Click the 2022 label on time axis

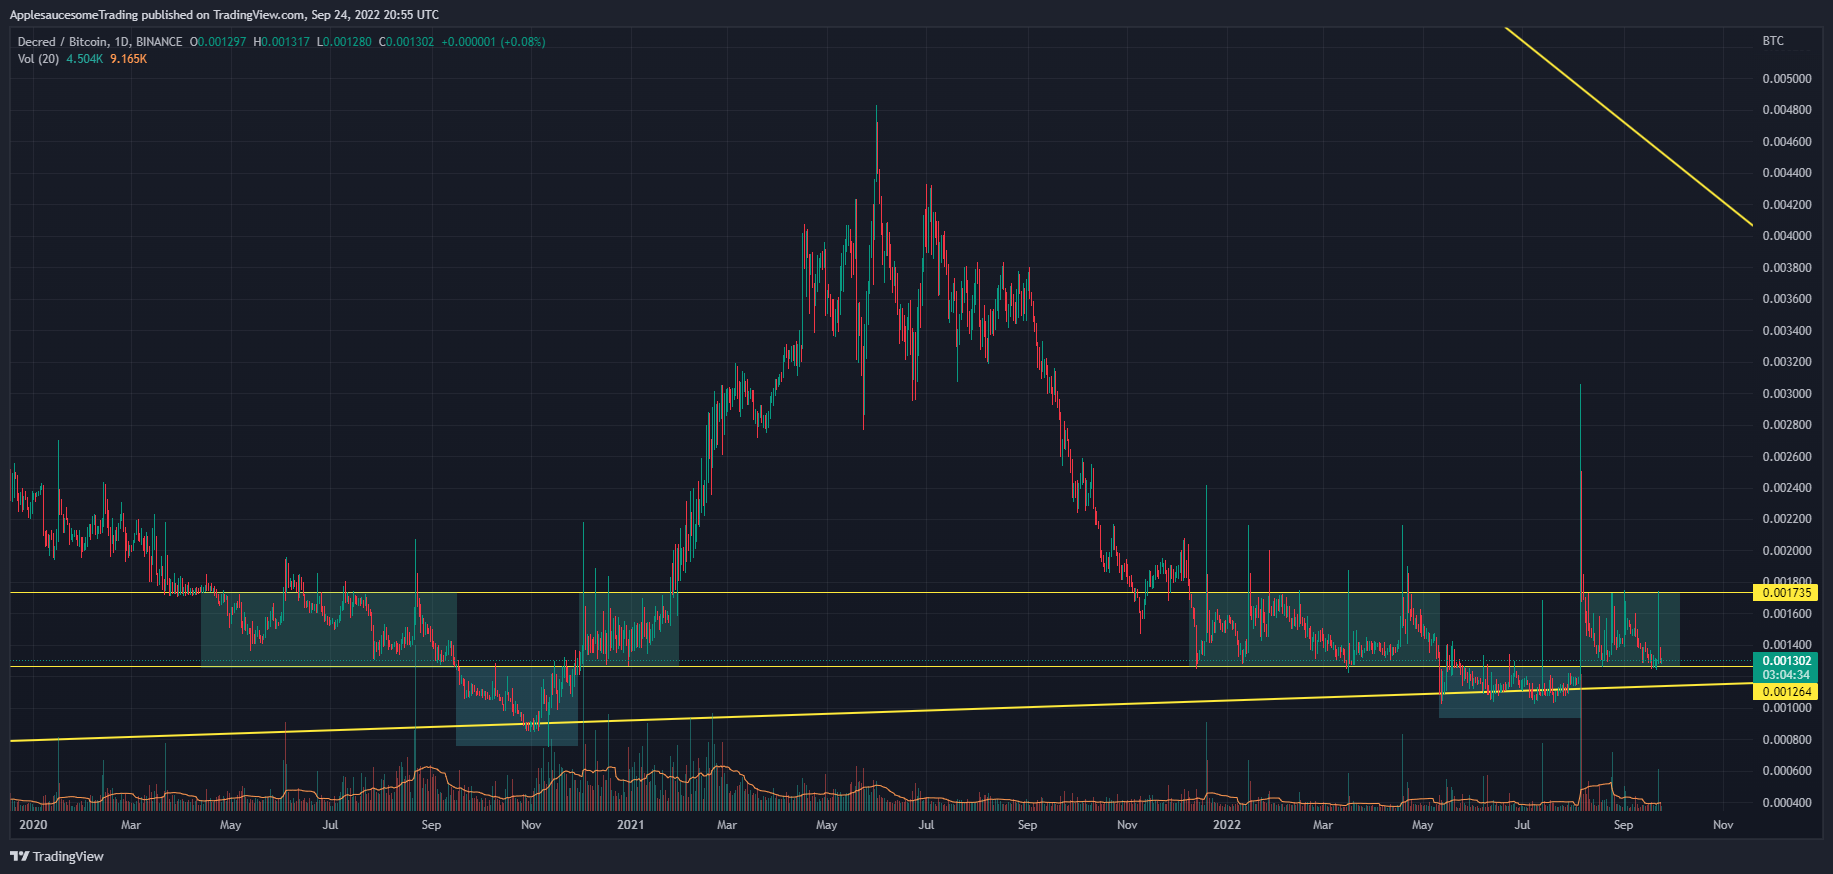pos(1226,825)
